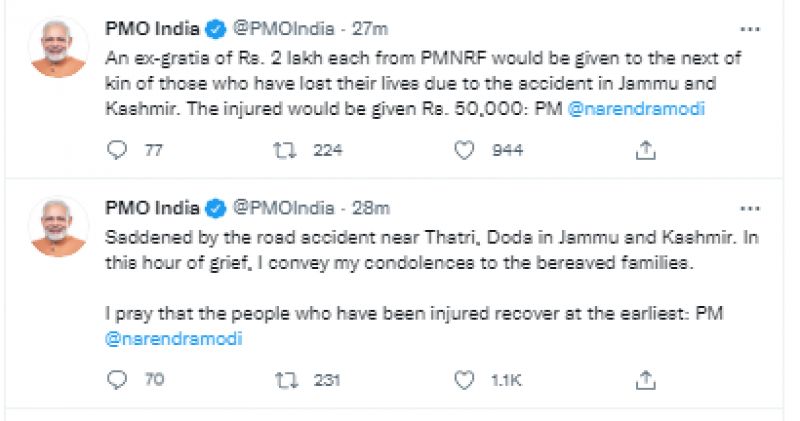Retweet the ex-gratia Rs. 2 lakh tweet
This screenshot has height=421, width=800.
[x=284, y=150]
